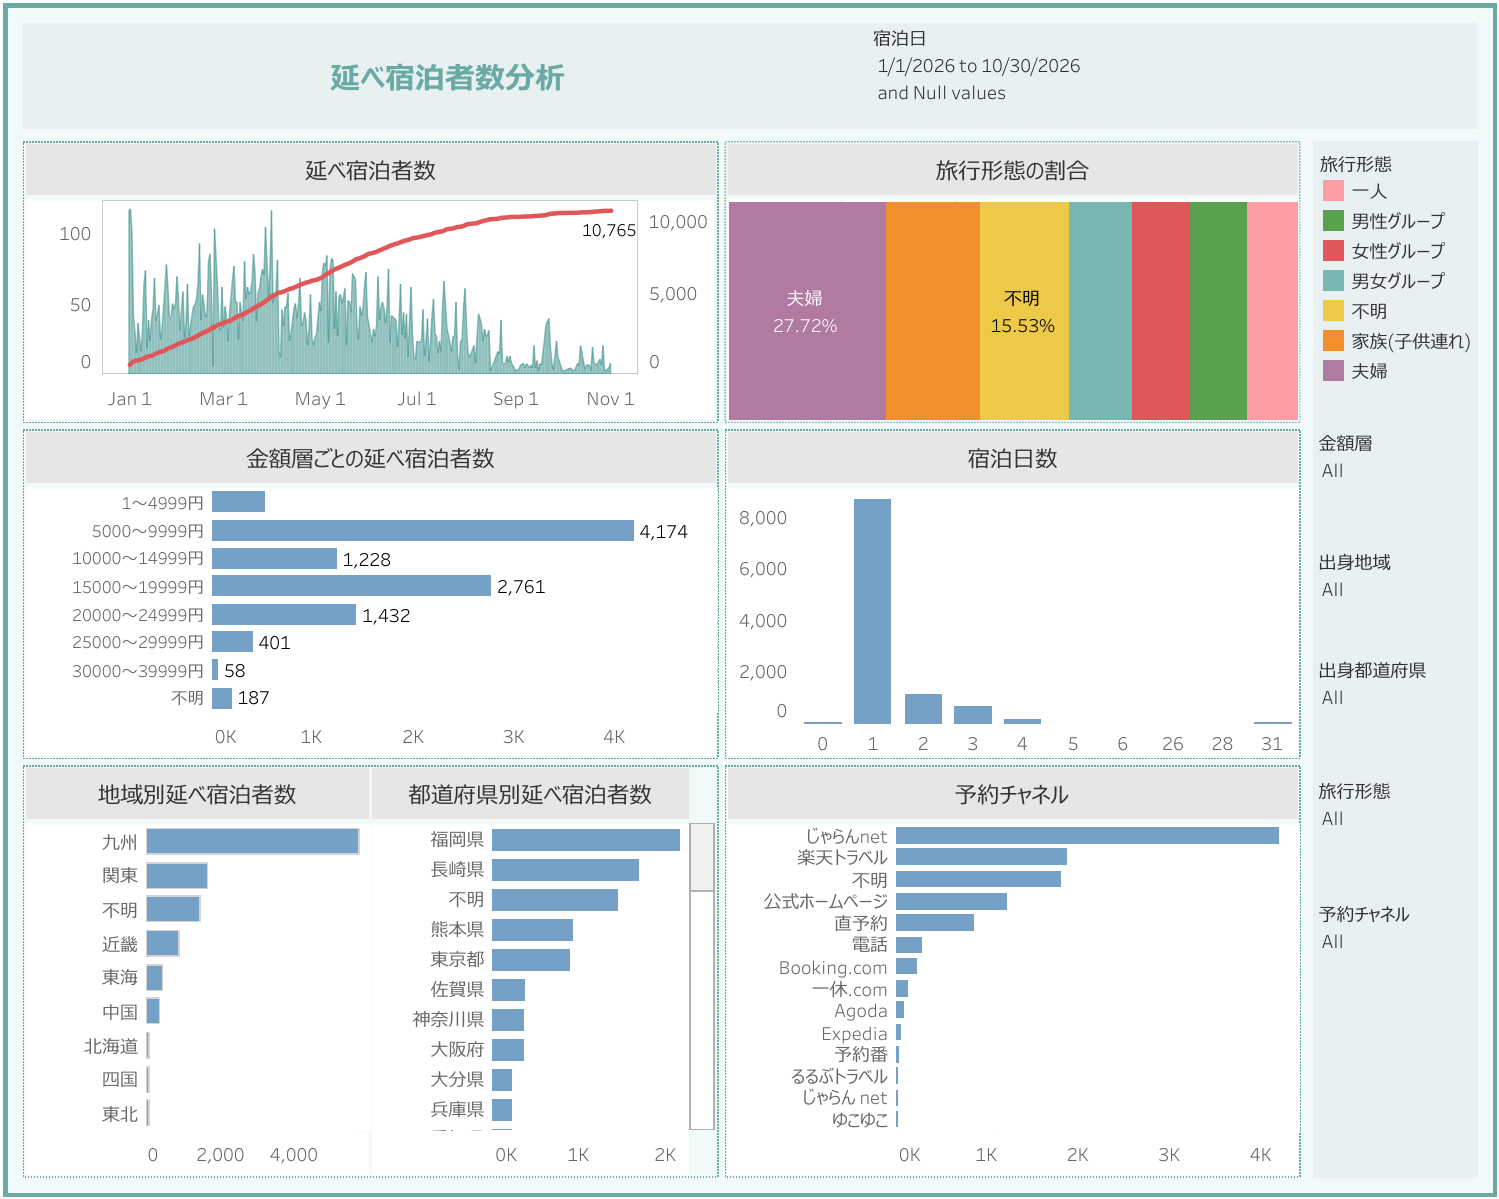Select the 熊本県 bar
This screenshot has width=1499, height=1199.
click(x=532, y=930)
